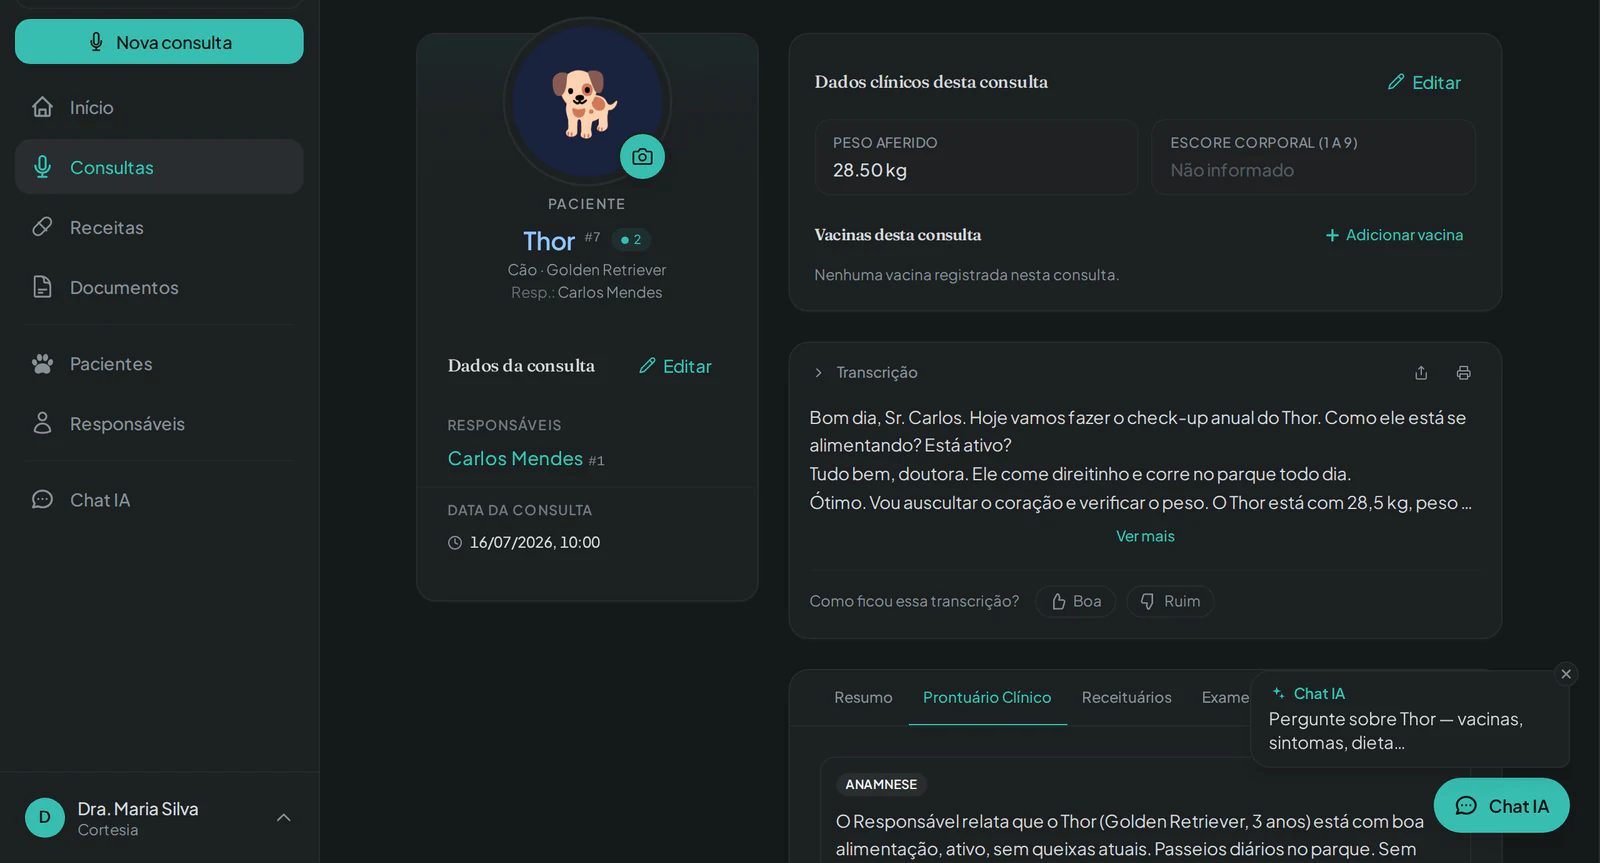Open Responsáveis section in sidebar
The height and width of the screenshot is (863, 1600).
click(159, 424)
